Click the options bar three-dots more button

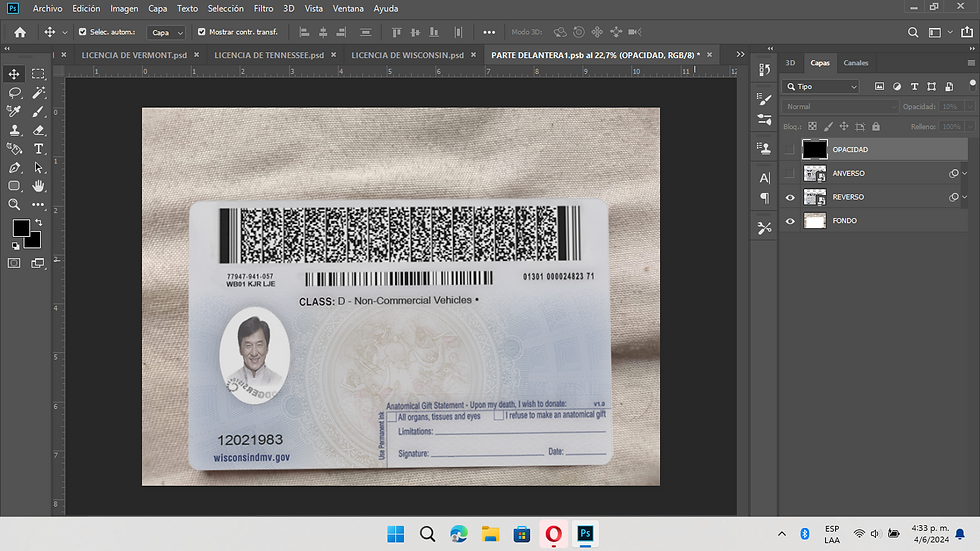(x=489, y=32)
